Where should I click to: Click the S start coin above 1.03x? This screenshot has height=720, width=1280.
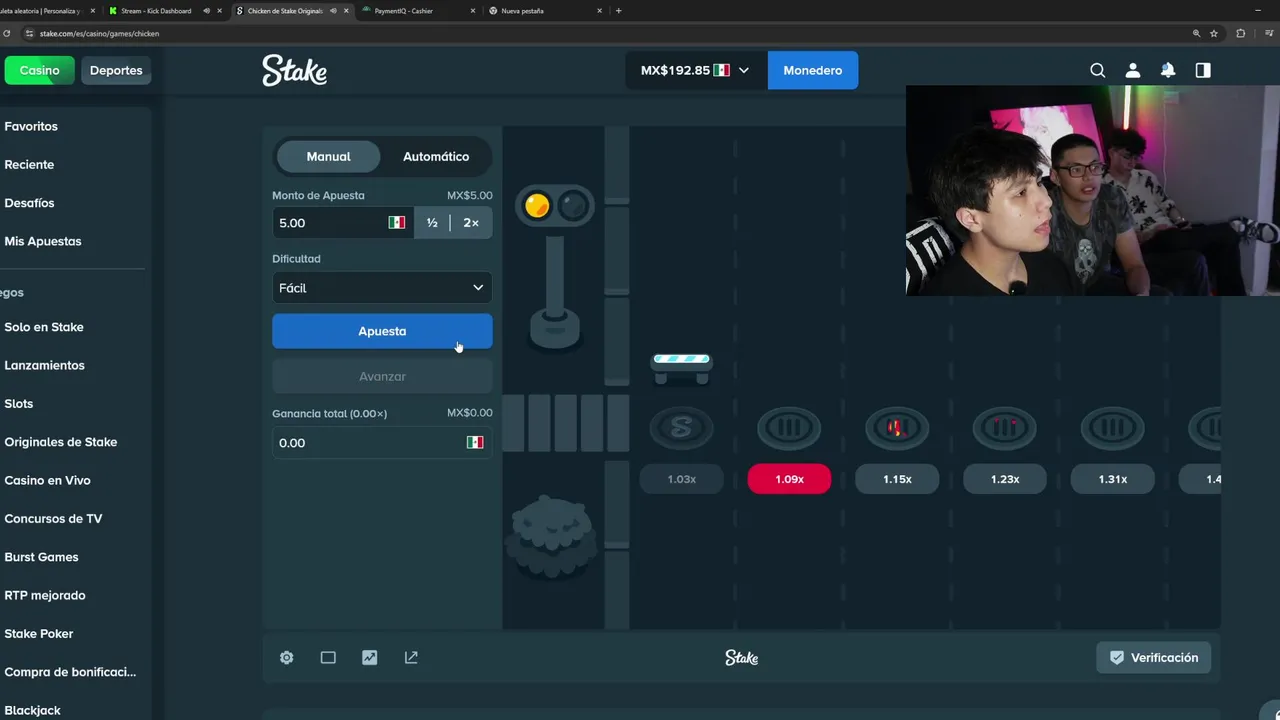coord(681,428)
